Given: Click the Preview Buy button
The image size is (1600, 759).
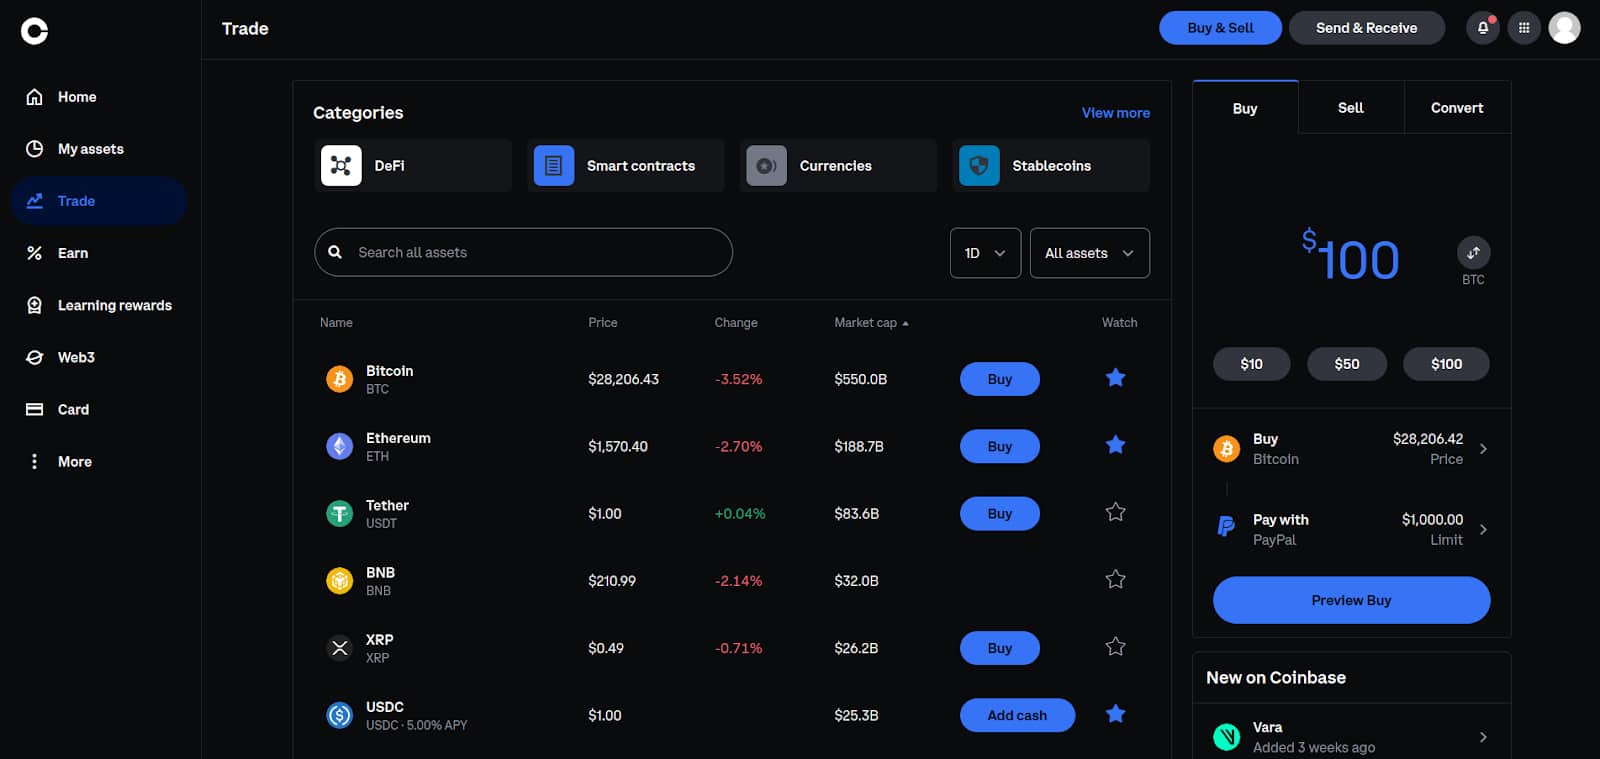Looking at the screenshot, I should tap(1351, 600).
